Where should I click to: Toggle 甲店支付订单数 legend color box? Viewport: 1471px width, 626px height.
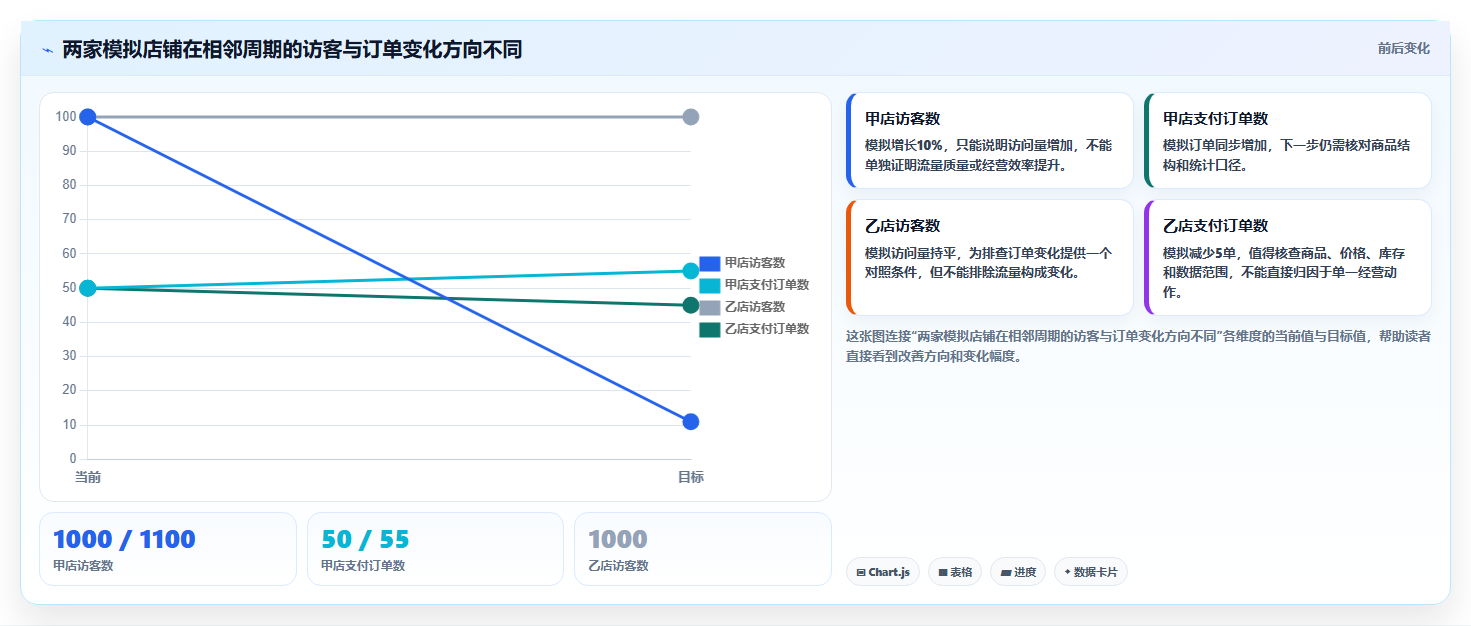click(x=709, y=285)
